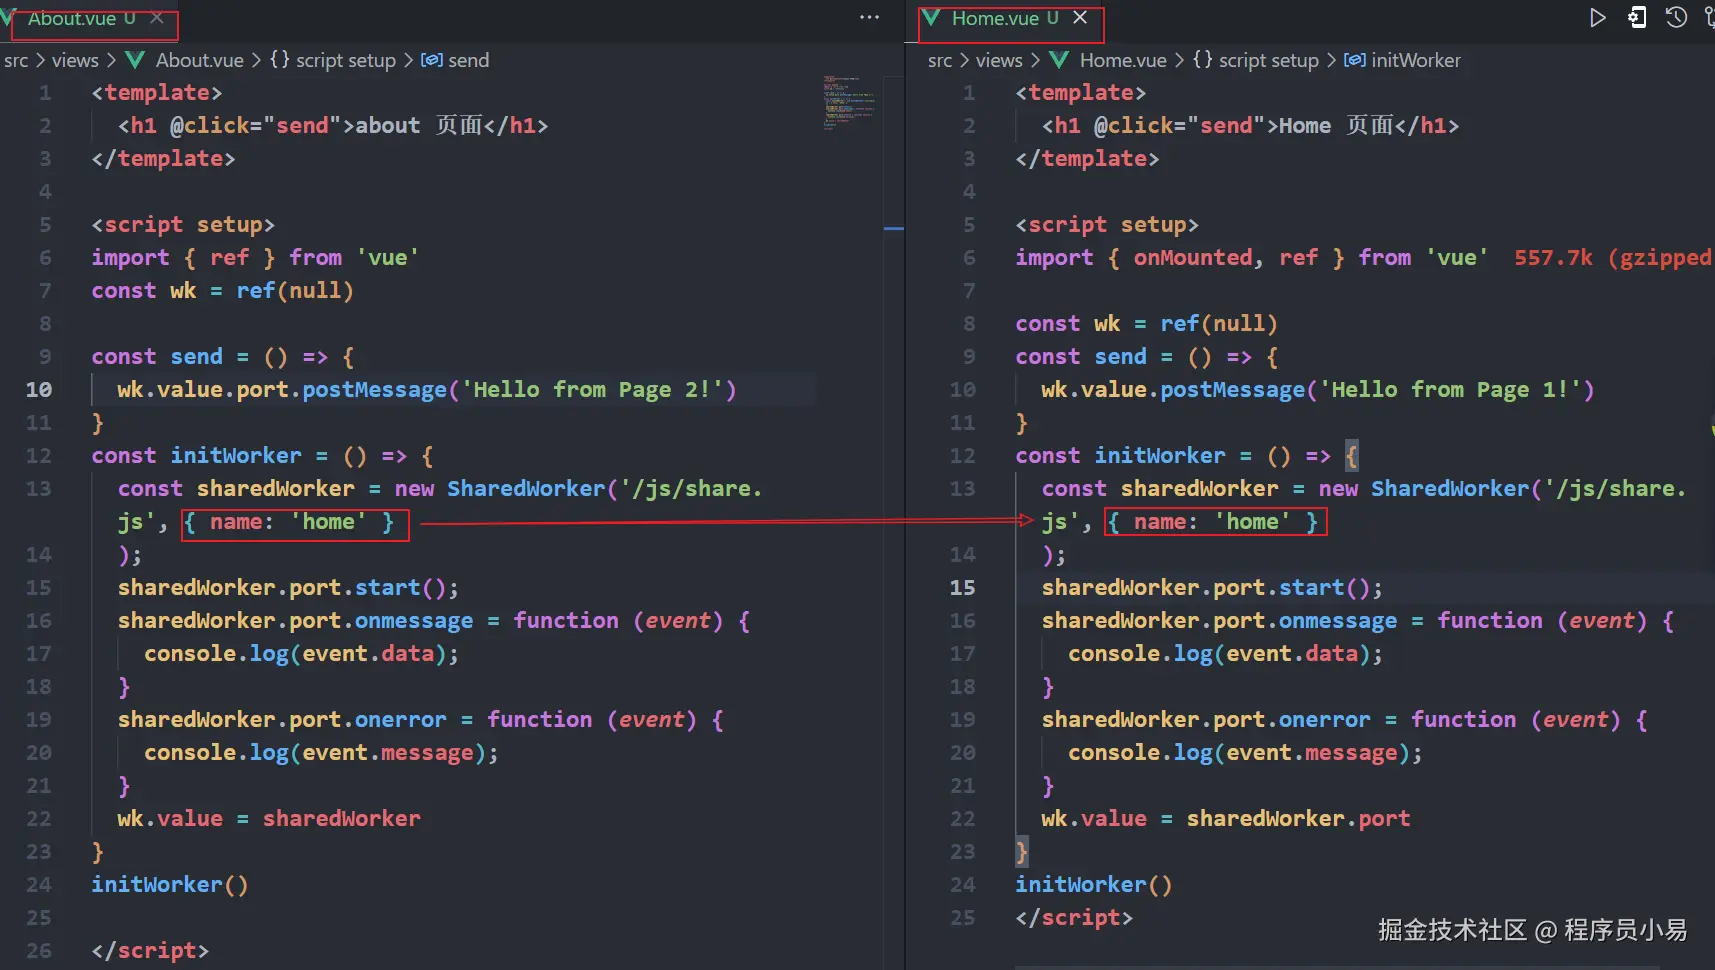Open the device preview settings icon

[x=1637, y=18]
